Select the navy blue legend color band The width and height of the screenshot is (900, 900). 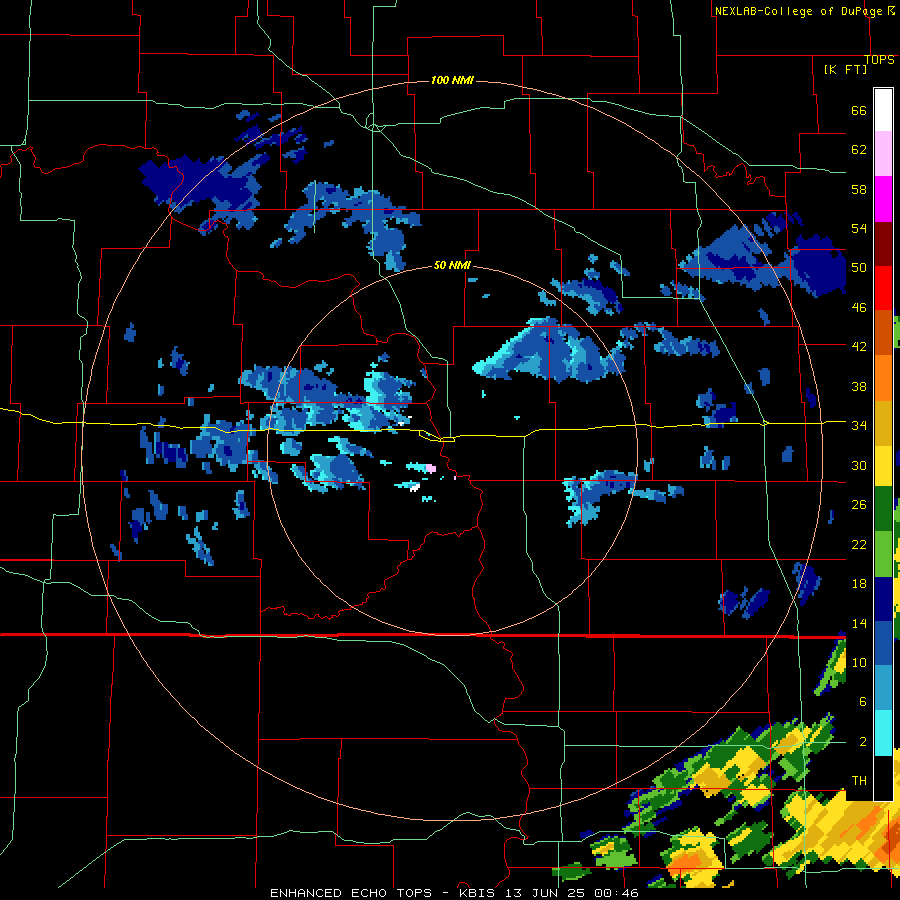click(x=883, y=599)
